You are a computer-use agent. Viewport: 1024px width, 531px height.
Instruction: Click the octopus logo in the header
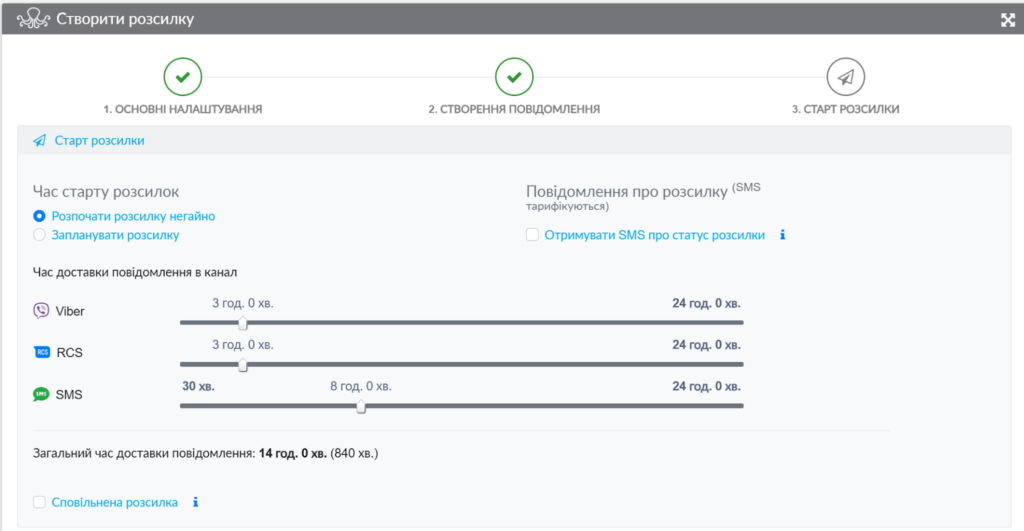pyautogui.click(x=34, y=19)
